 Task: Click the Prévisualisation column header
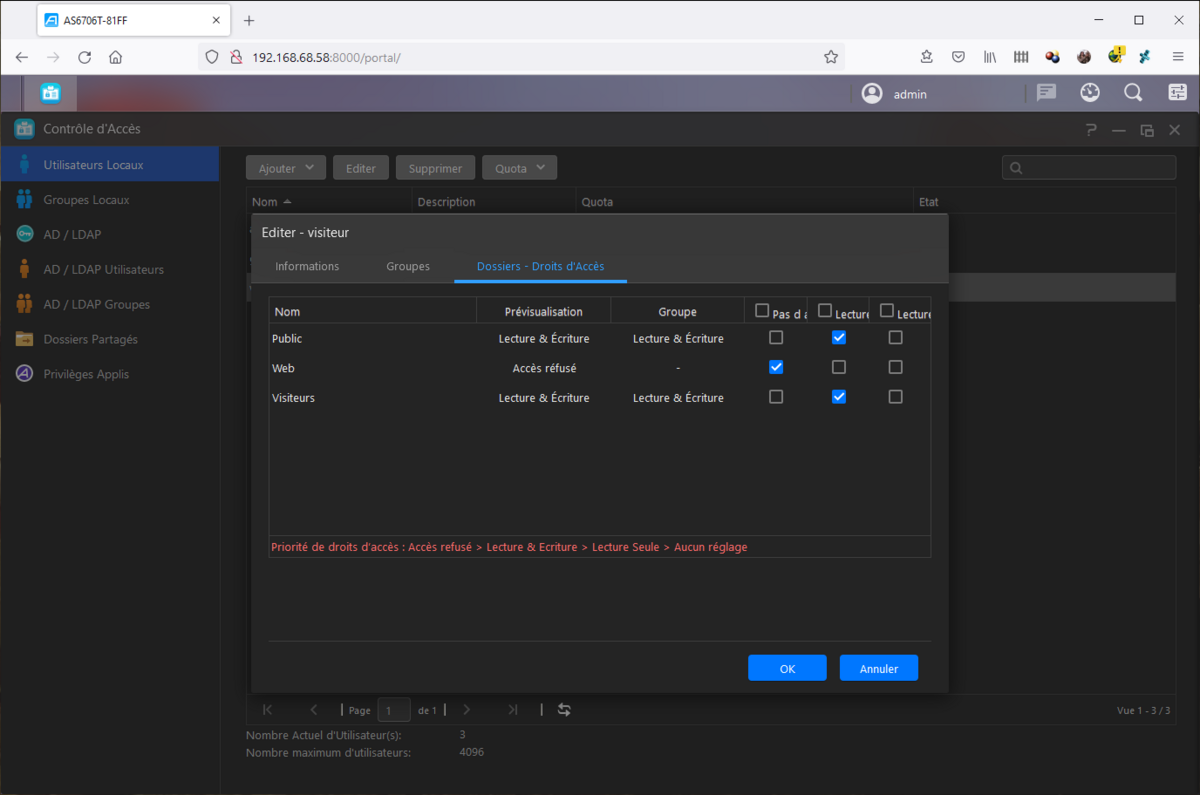point(543,312)
